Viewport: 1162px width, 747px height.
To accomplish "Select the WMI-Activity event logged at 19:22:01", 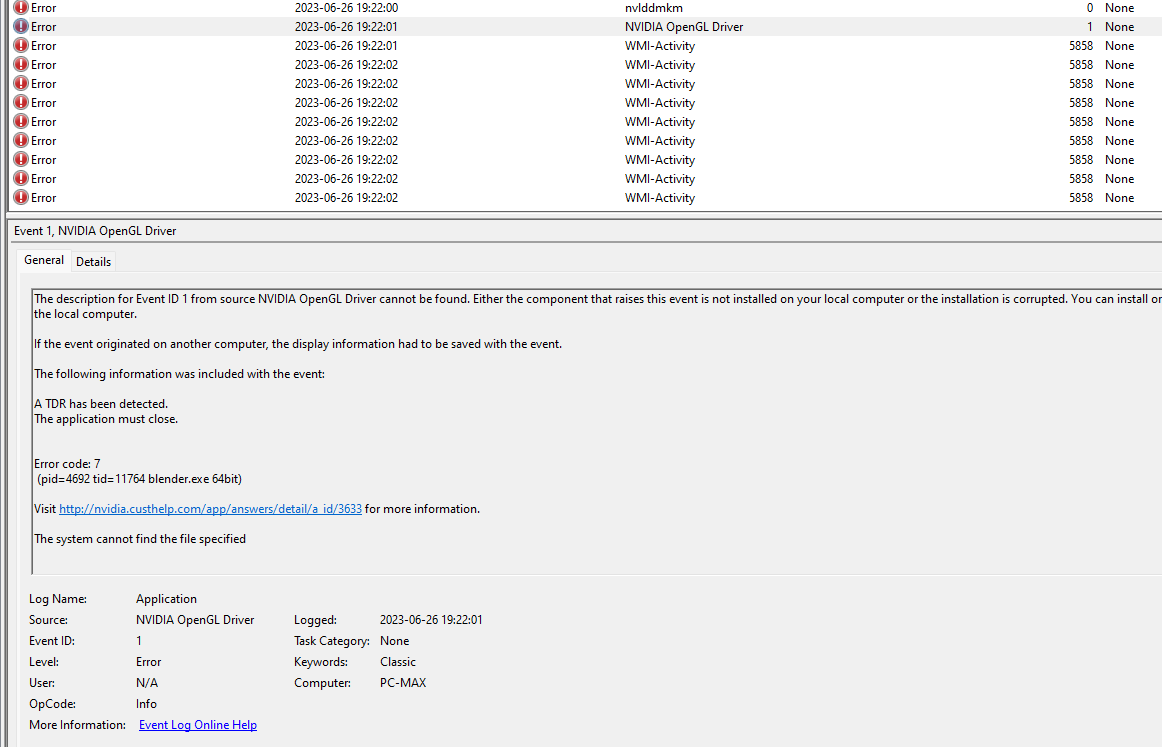I will [660, 46].
